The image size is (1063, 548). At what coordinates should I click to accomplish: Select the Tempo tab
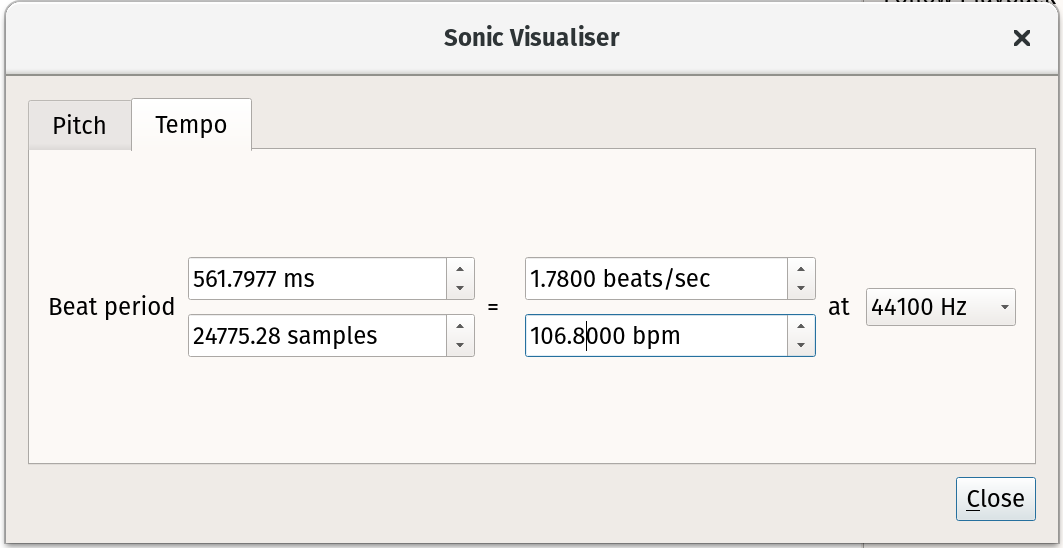(x=191, y=125)
